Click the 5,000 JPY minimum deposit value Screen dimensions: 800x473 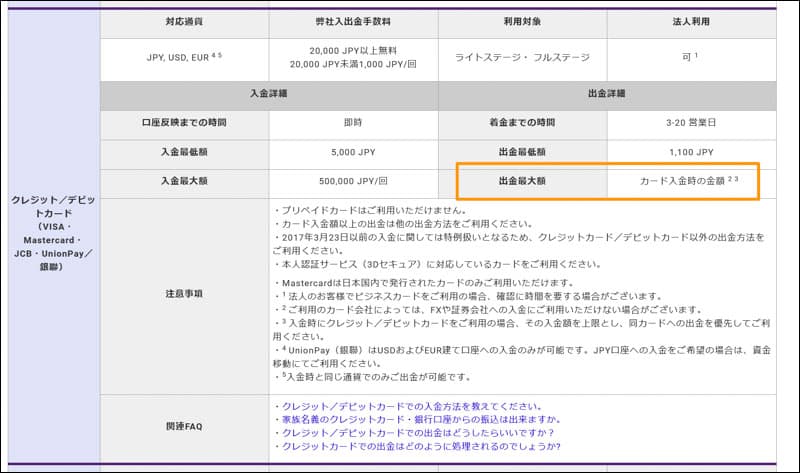[x=354, y=152]
